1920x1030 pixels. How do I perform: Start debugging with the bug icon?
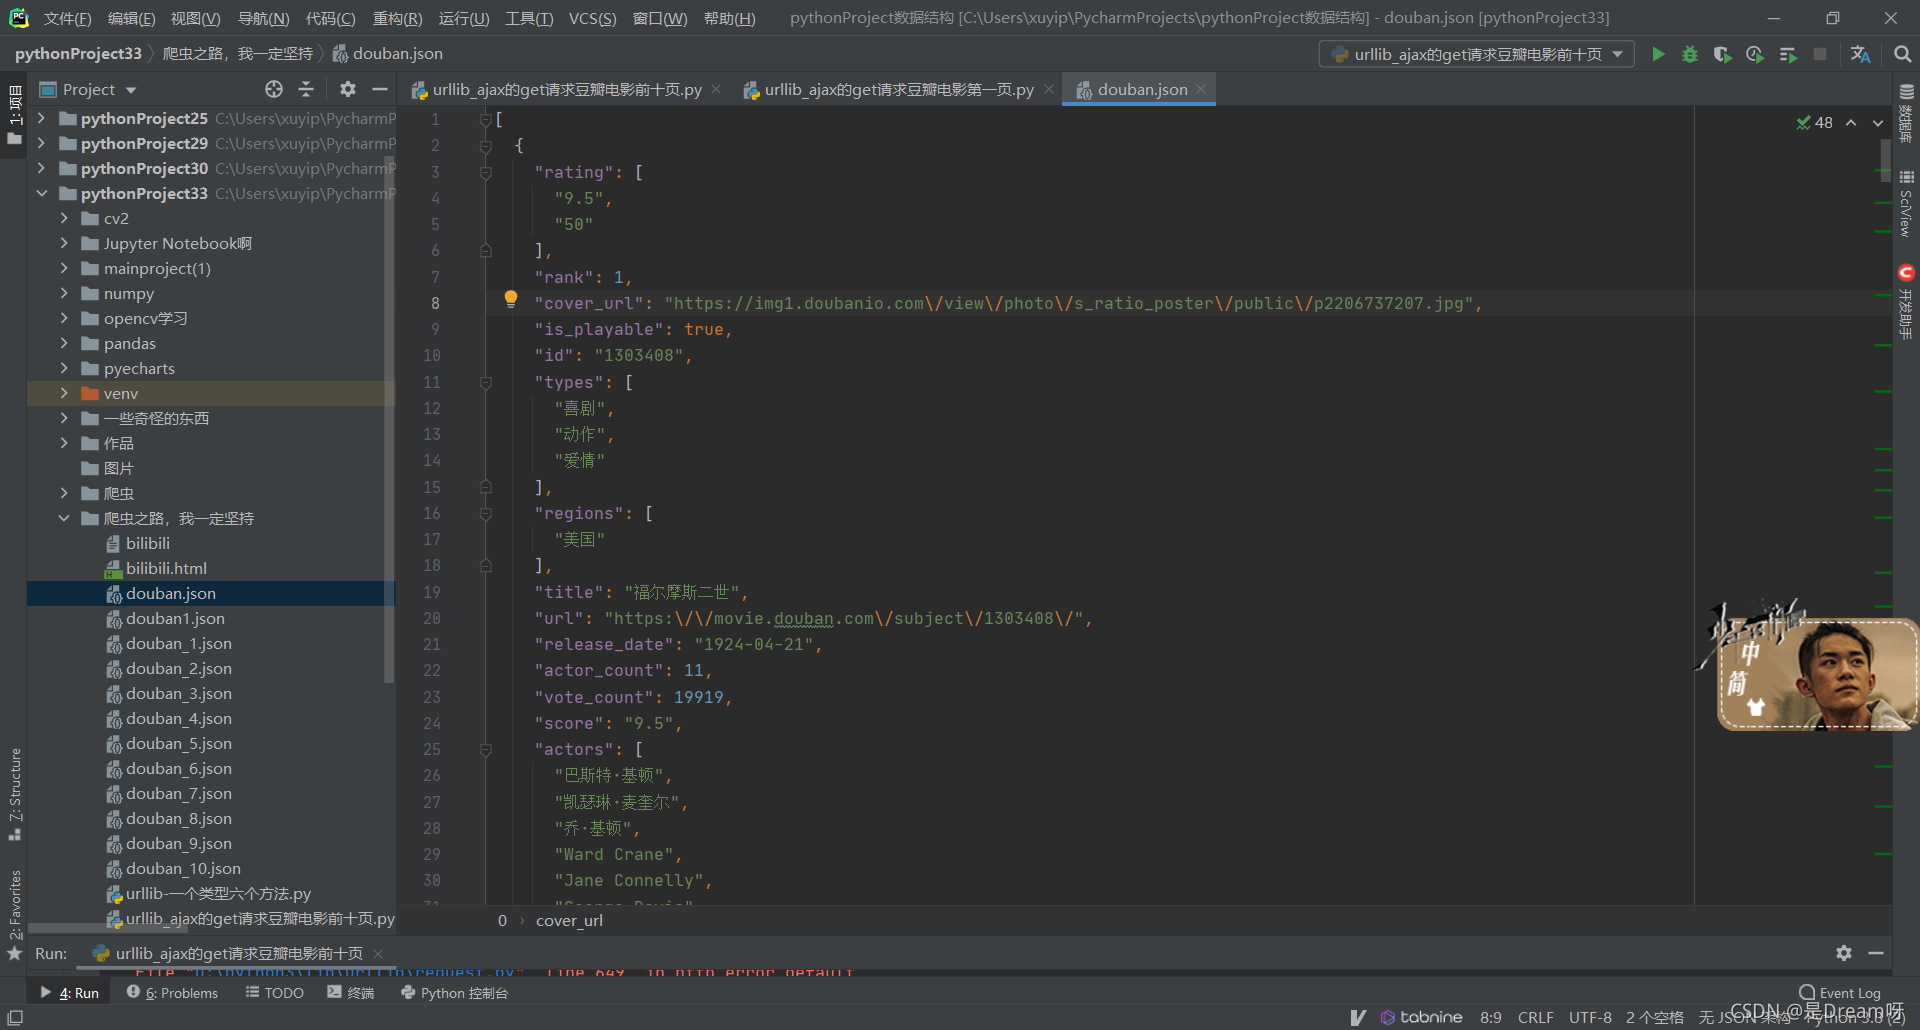pos(1690,54)
